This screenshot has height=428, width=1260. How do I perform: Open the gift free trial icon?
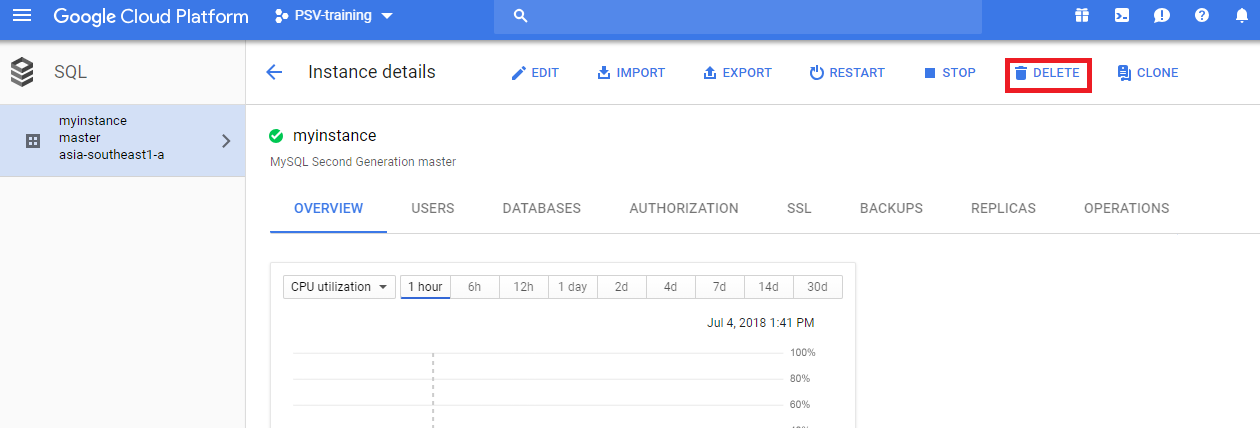coord(1082,16)
